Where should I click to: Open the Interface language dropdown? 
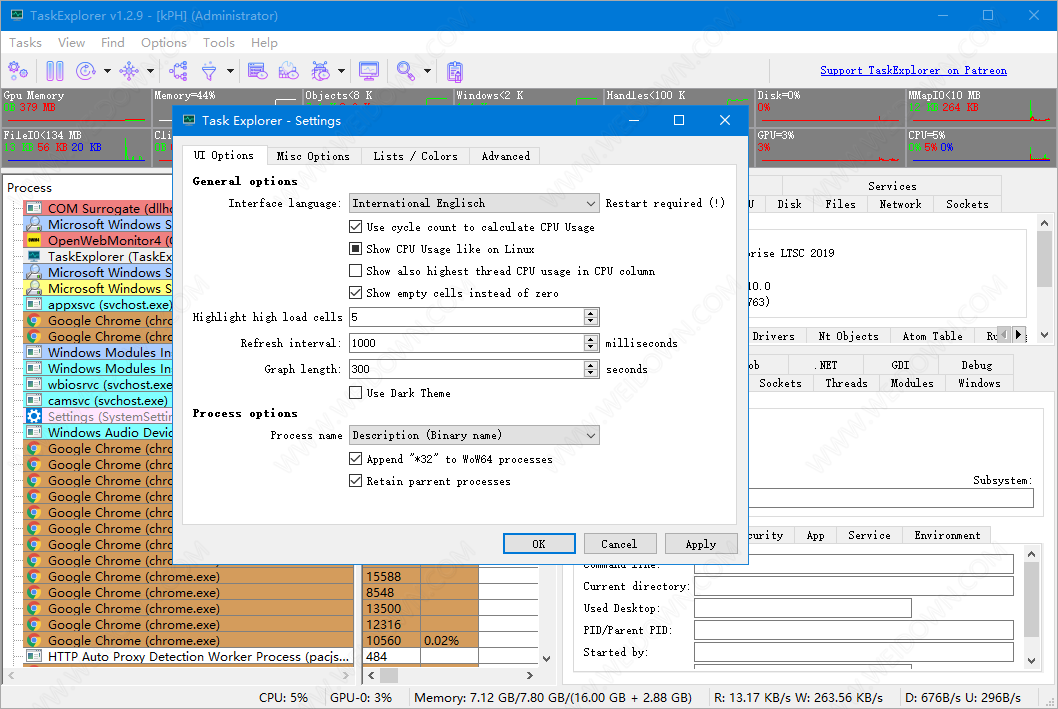[474, 203]
